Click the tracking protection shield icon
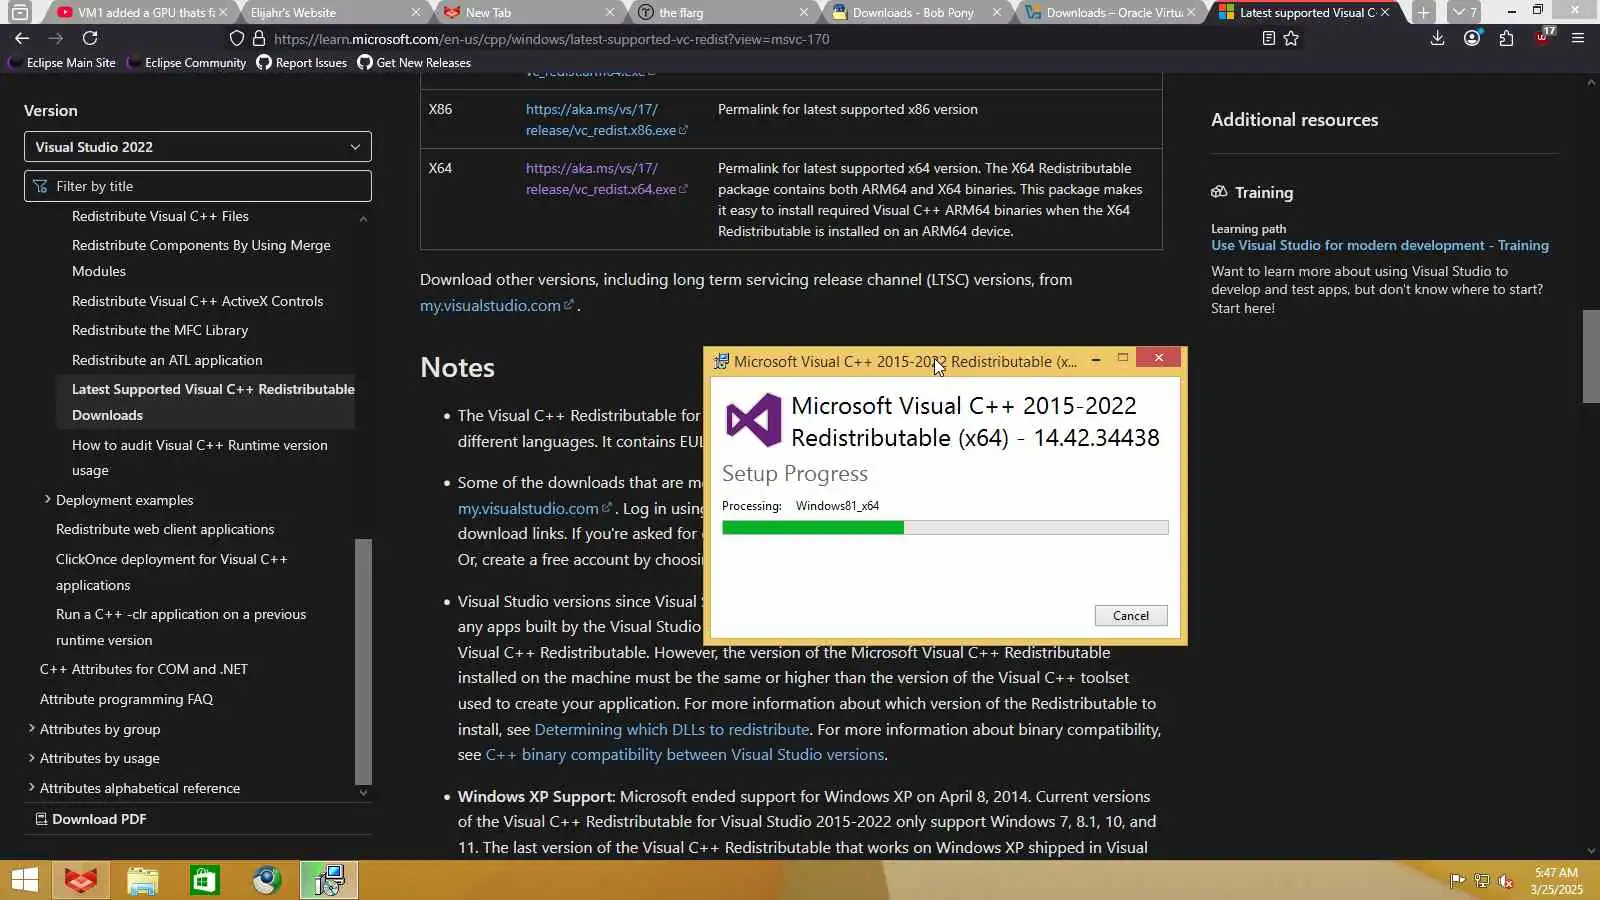 237,39
